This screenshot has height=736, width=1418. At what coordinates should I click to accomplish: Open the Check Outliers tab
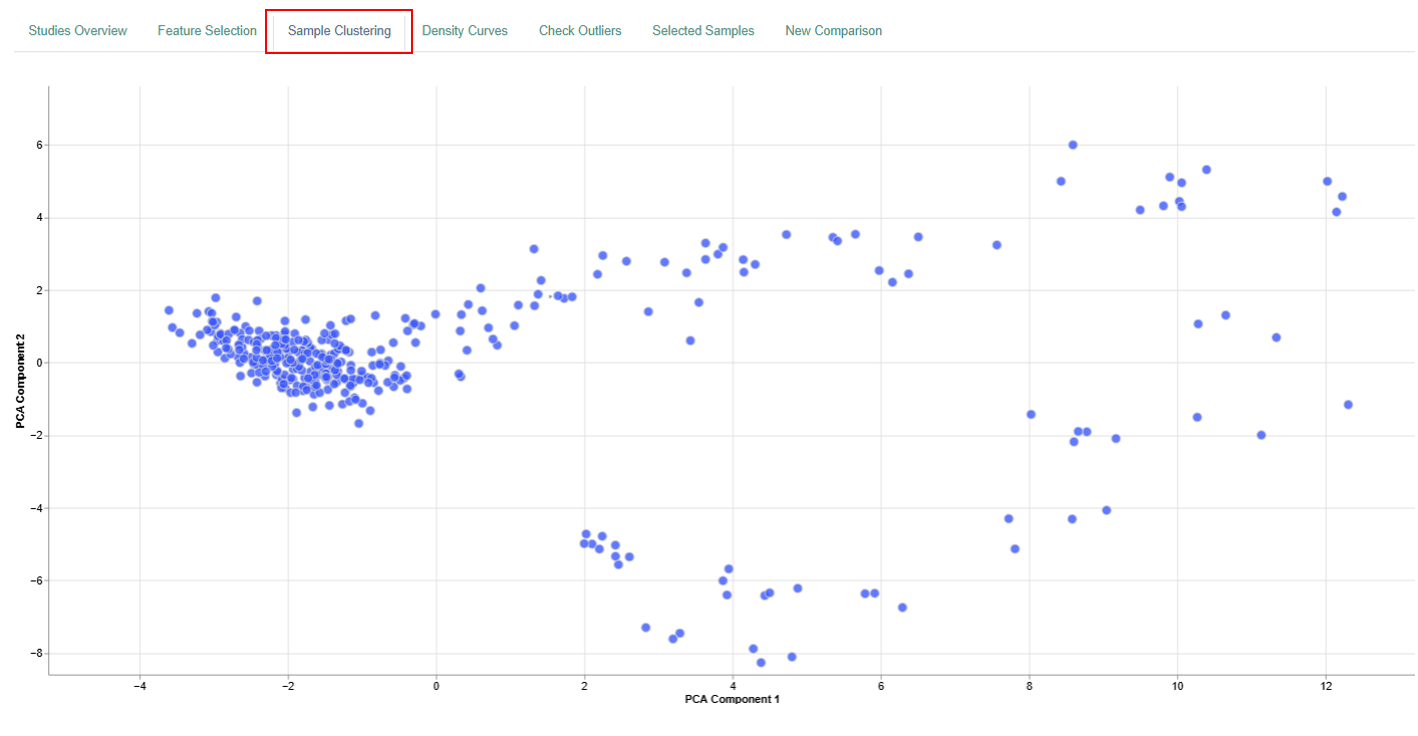point(580,30)
